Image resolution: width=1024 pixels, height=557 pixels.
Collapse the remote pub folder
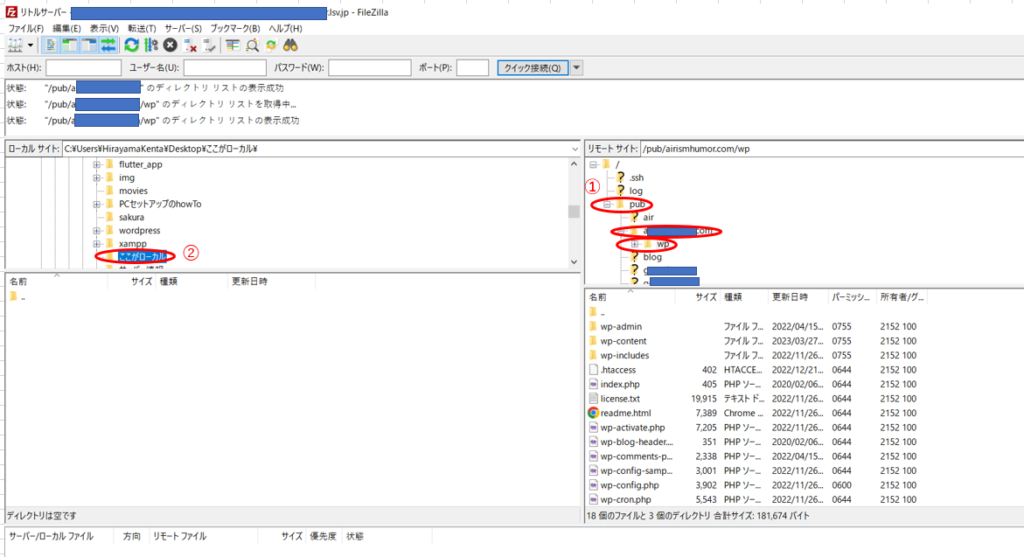pyautogui.click(x=607, y=204)
